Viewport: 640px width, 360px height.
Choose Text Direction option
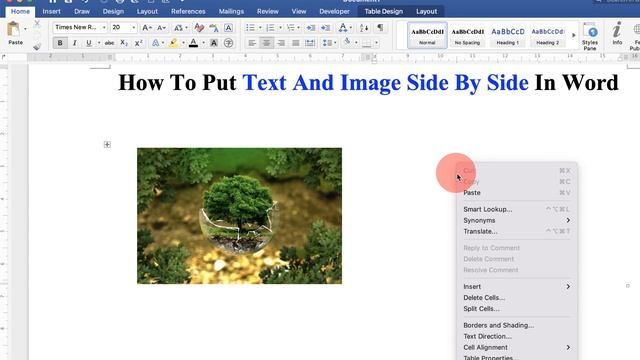tap(517, 336)
